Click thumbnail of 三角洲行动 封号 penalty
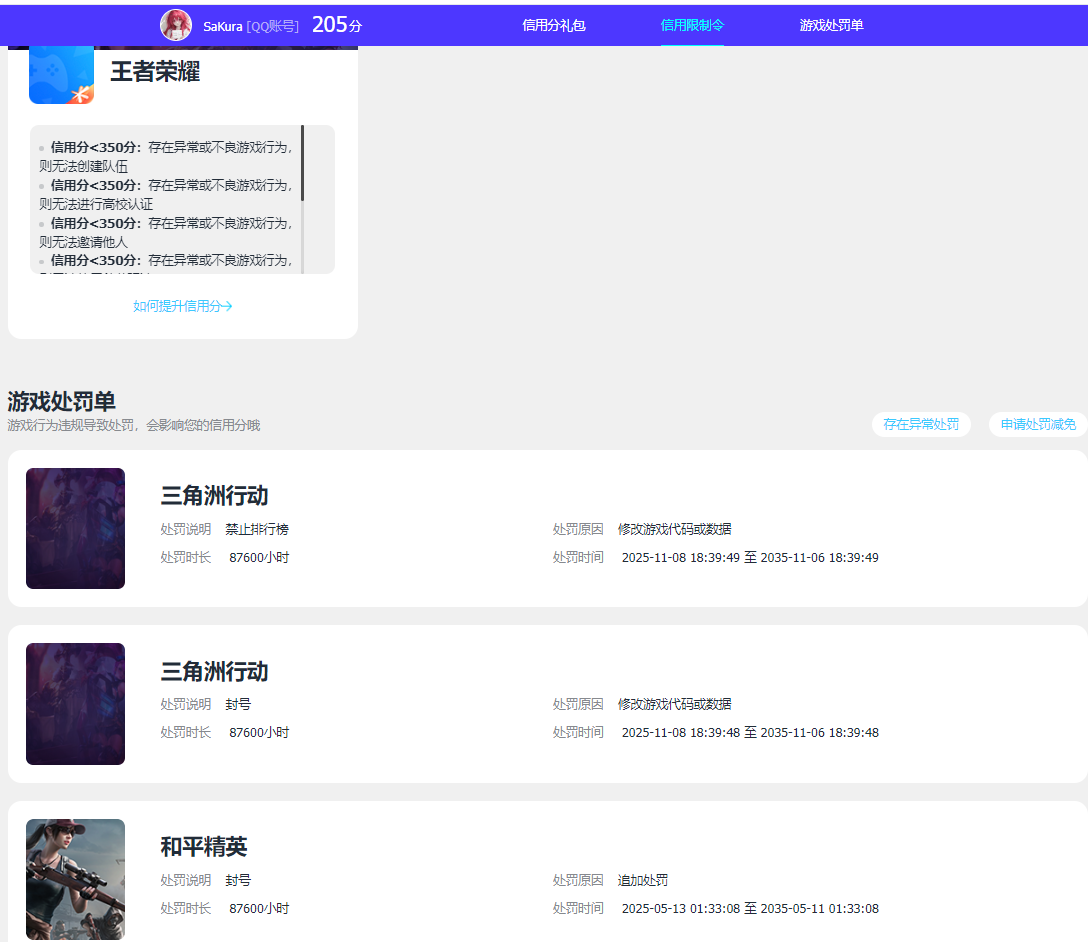Viewport: 1088px width, 942px height. pyautogui.click(x=75, y=704)
